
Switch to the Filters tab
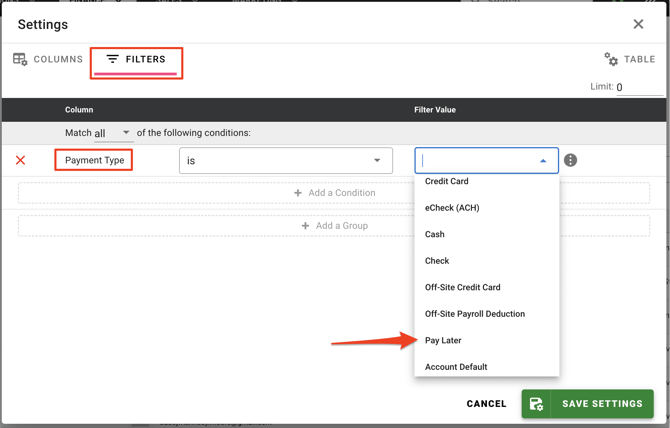136,60
